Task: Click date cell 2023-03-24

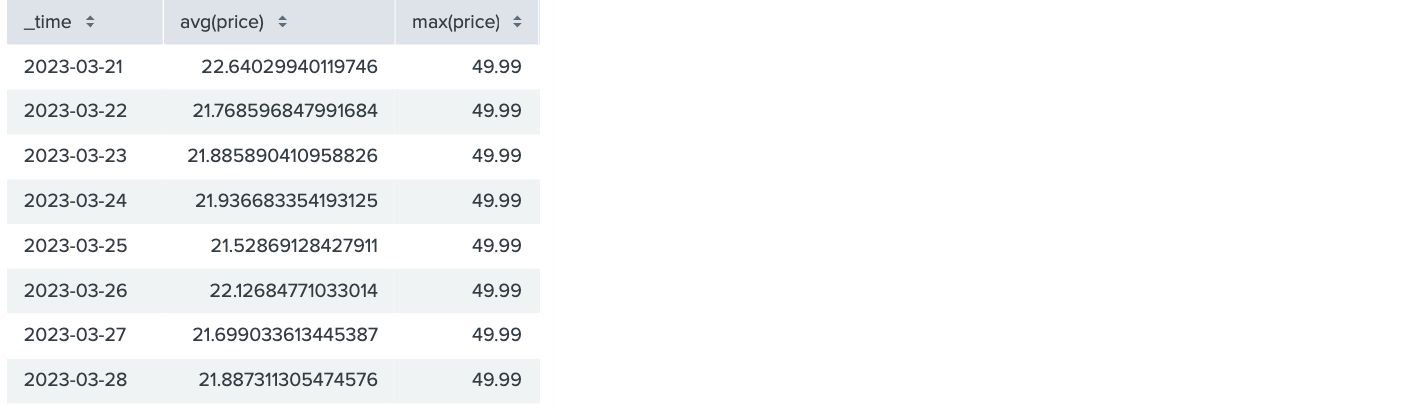Action: [x=75, y=201]
